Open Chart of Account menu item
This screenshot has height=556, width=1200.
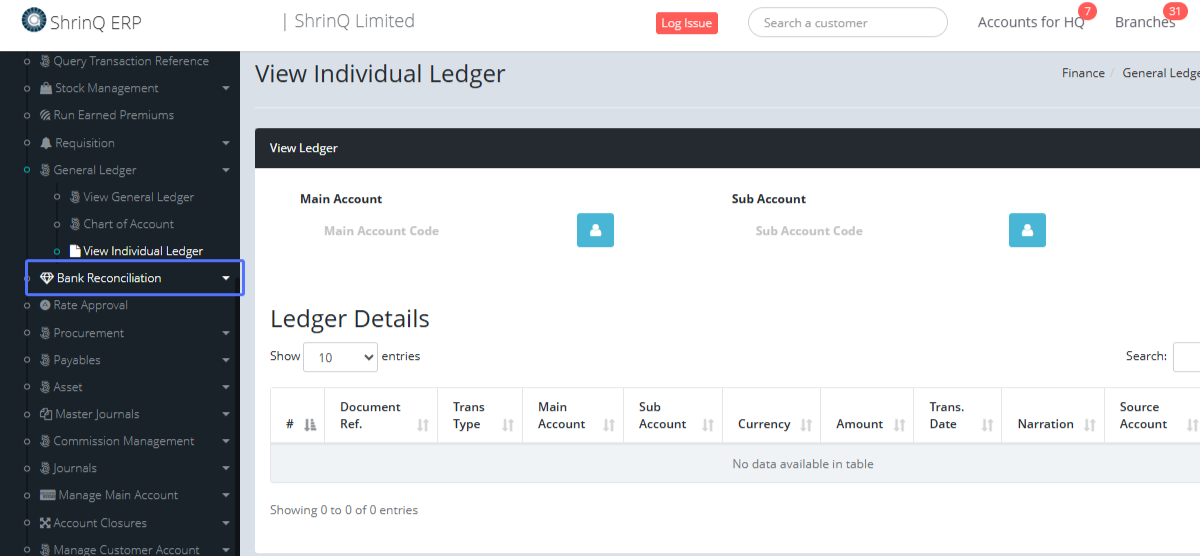(128, 224)
